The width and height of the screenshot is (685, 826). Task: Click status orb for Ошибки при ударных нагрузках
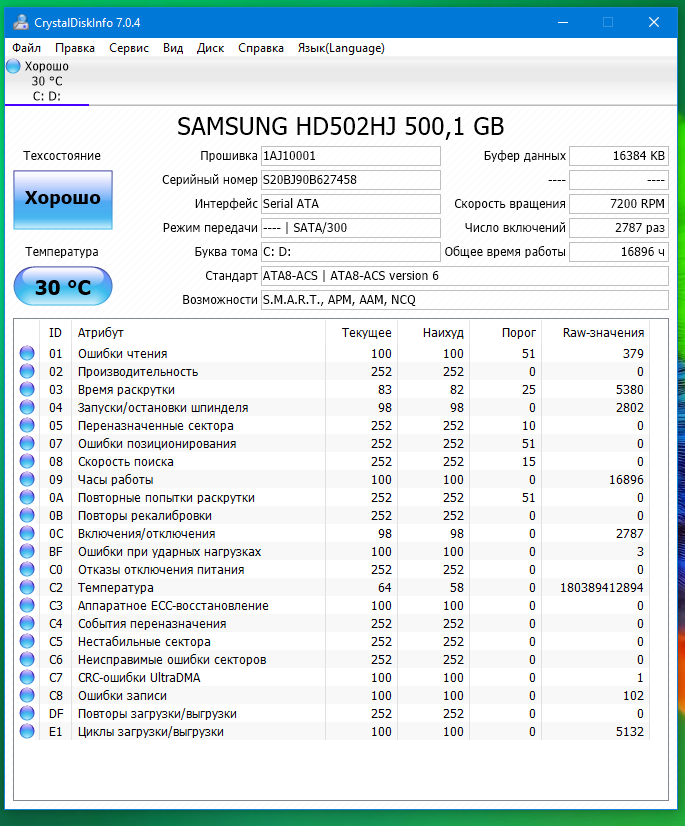[27, 552]
